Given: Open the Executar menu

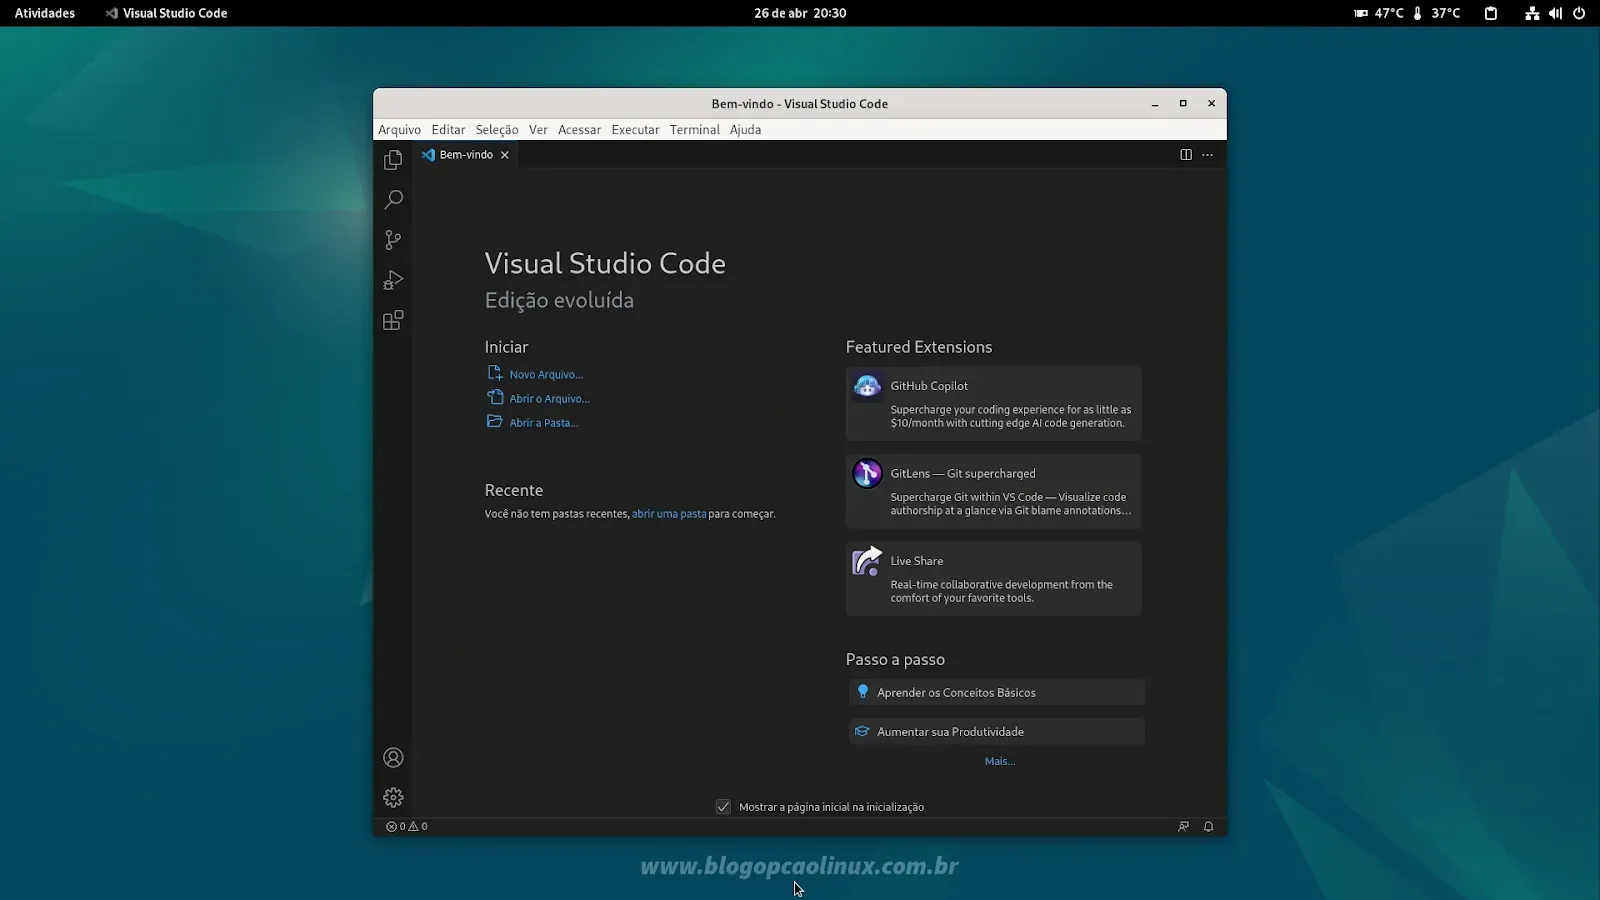Looking at the screenshot, I should (635, 130).
